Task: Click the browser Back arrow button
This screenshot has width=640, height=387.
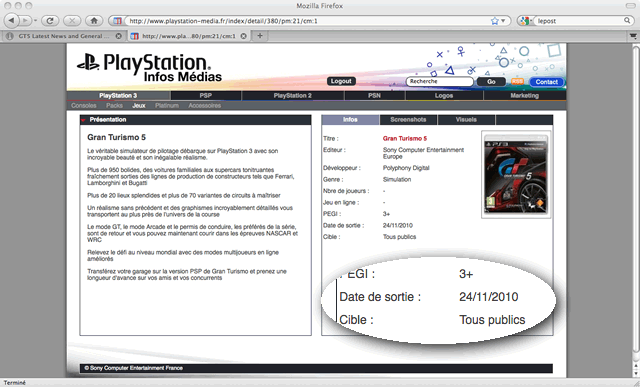Action: click(11, 20)
